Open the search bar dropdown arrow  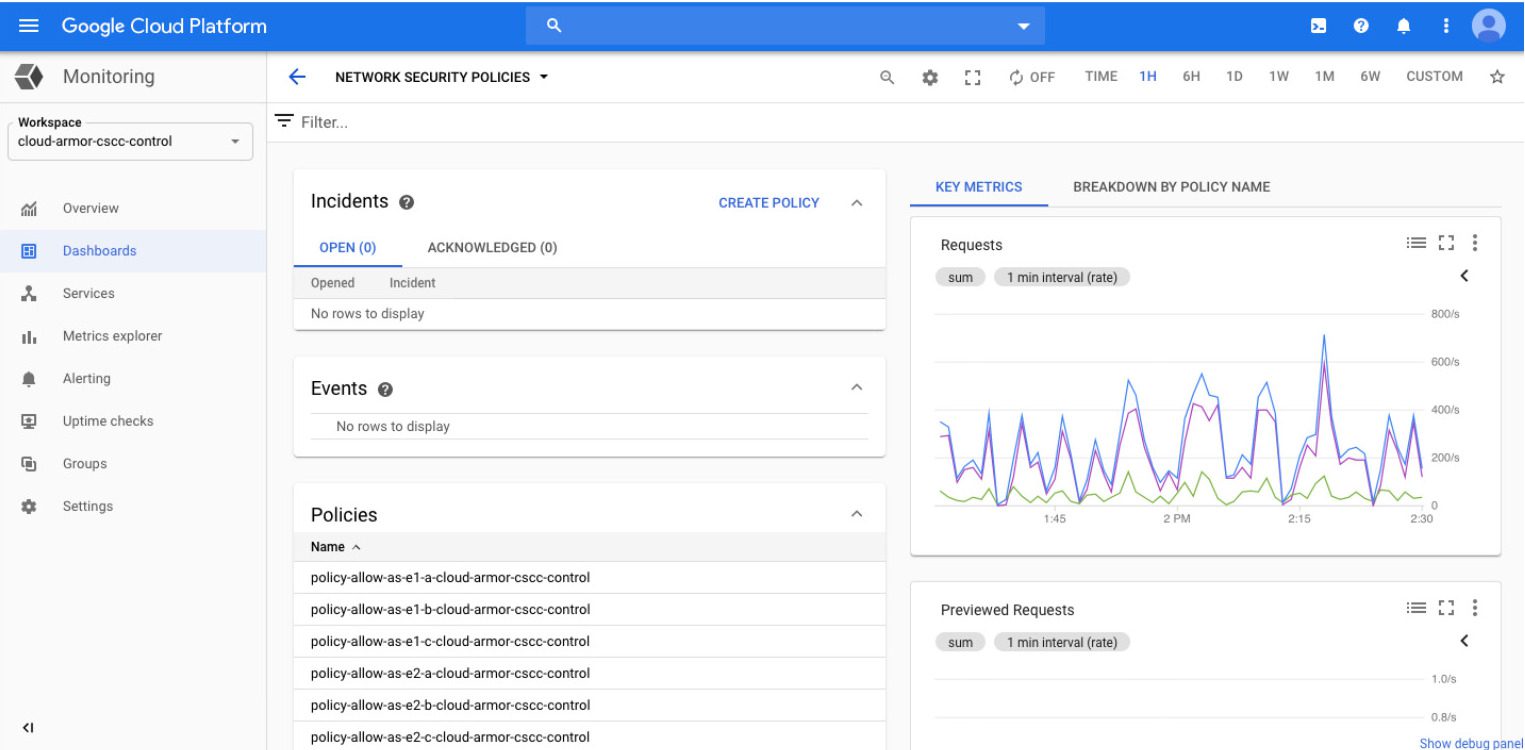1023,27
